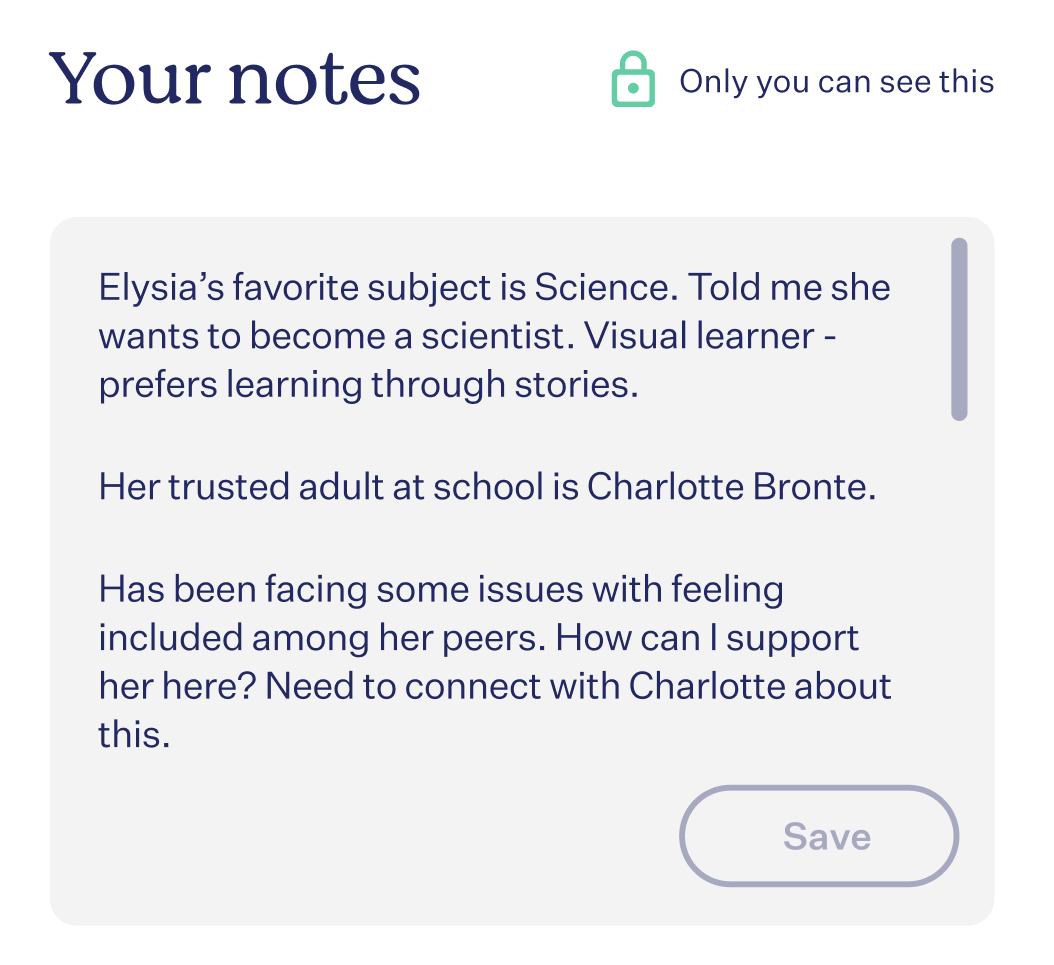Click 'How can I support' question text
1054x965 pixels.
[707, 638]
